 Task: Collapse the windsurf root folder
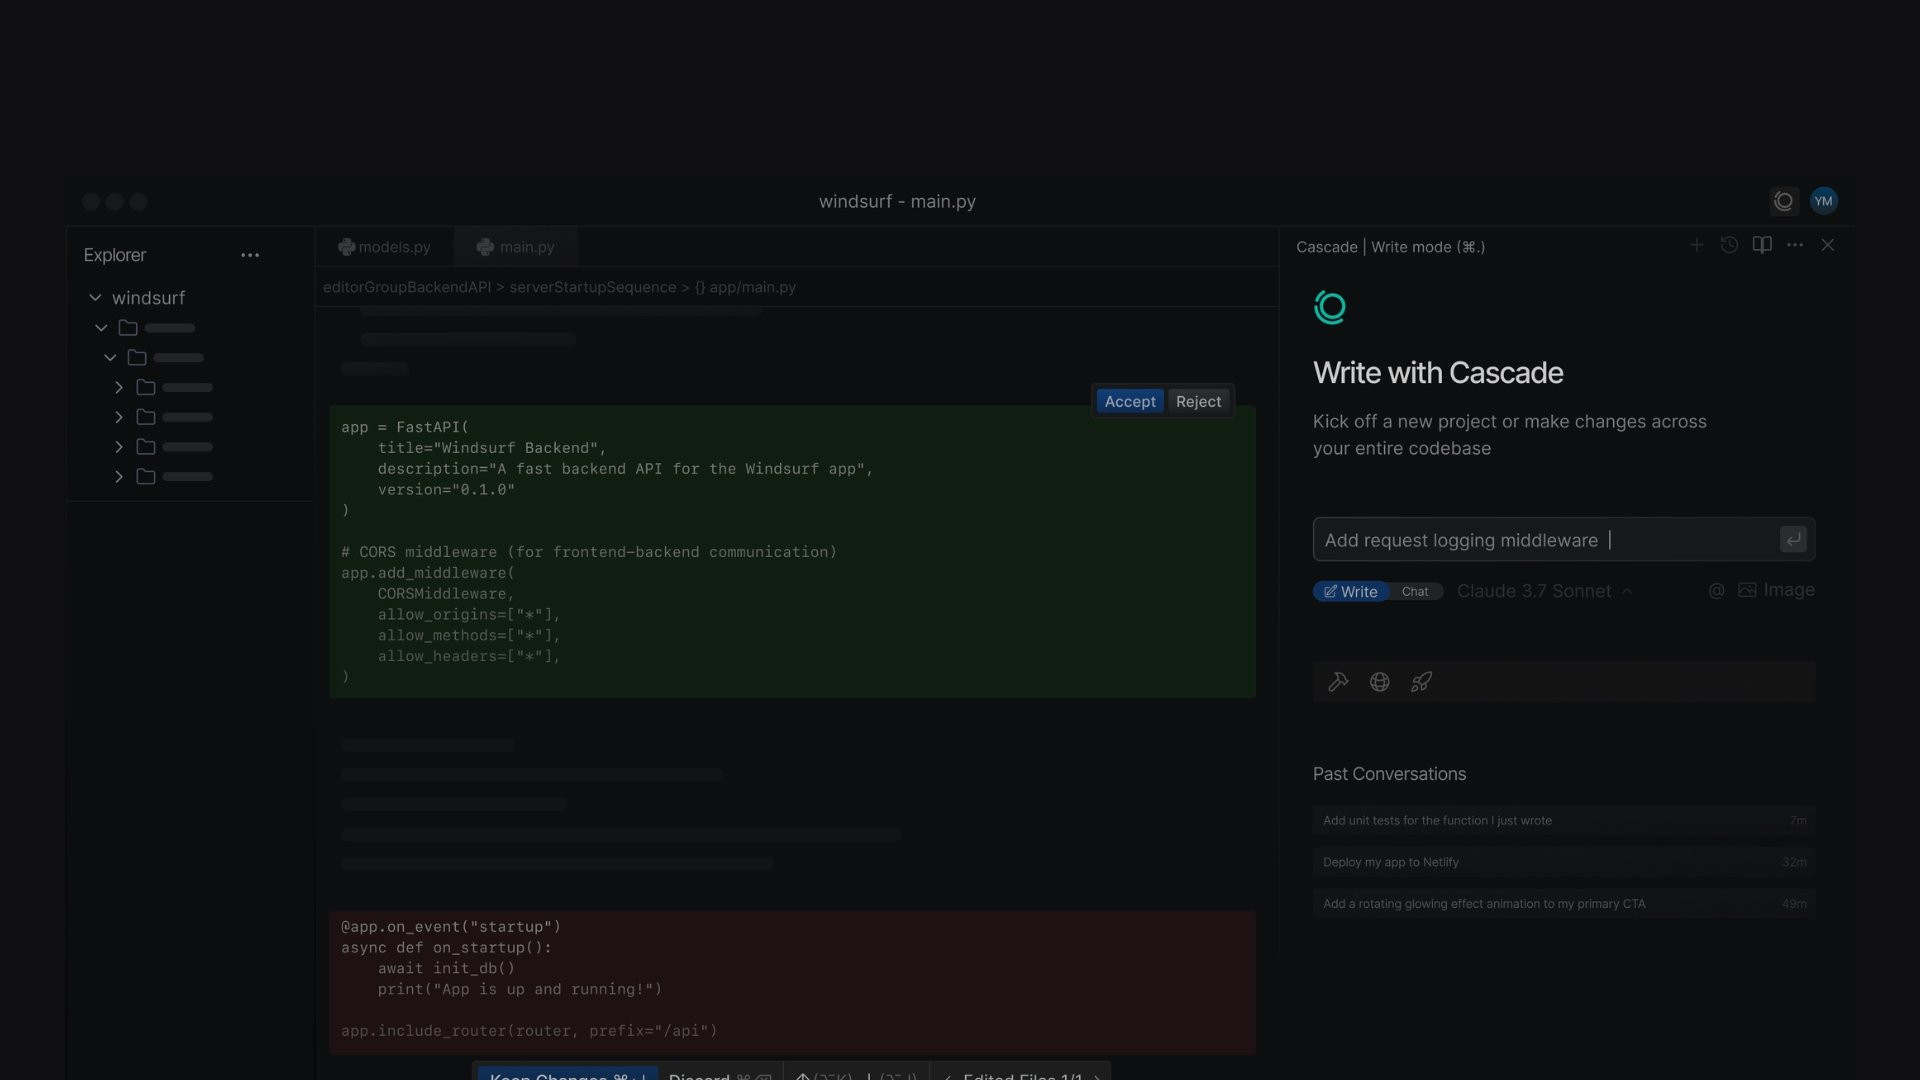pos(95,298)
